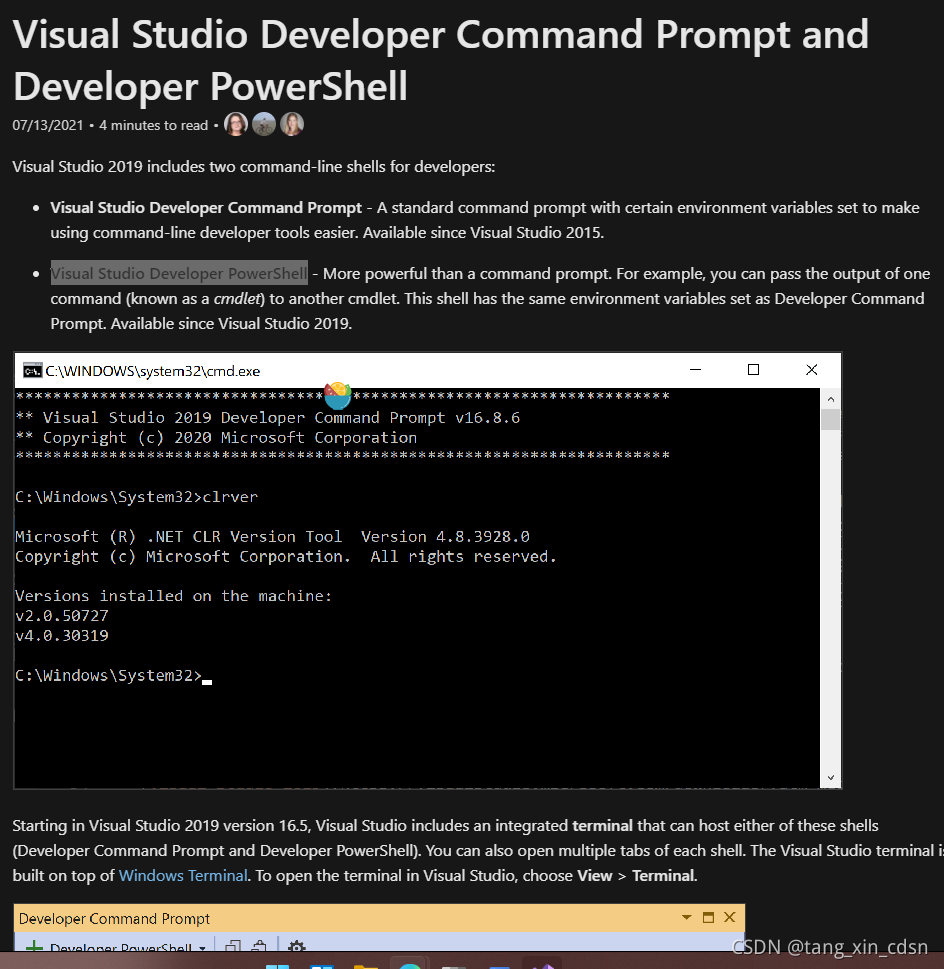Click the cmd scrollbar up arrow
This screenshot has width=944, height=969.
[830, 399]
